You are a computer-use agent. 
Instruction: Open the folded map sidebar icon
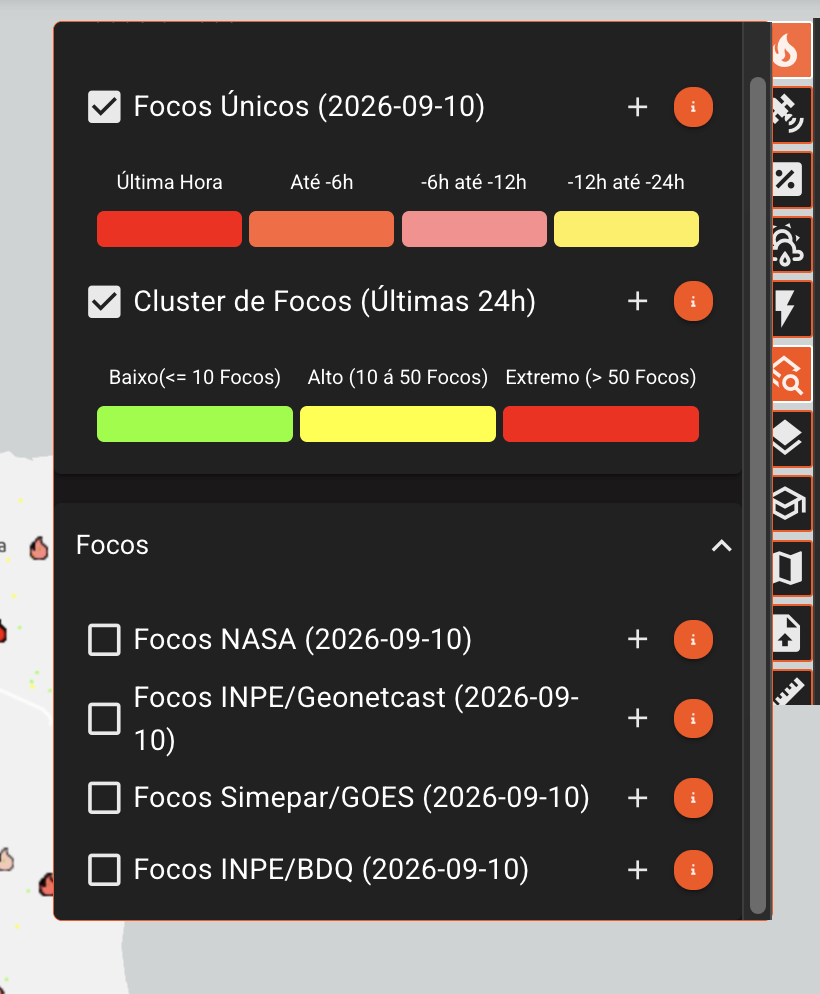(791, 568)
